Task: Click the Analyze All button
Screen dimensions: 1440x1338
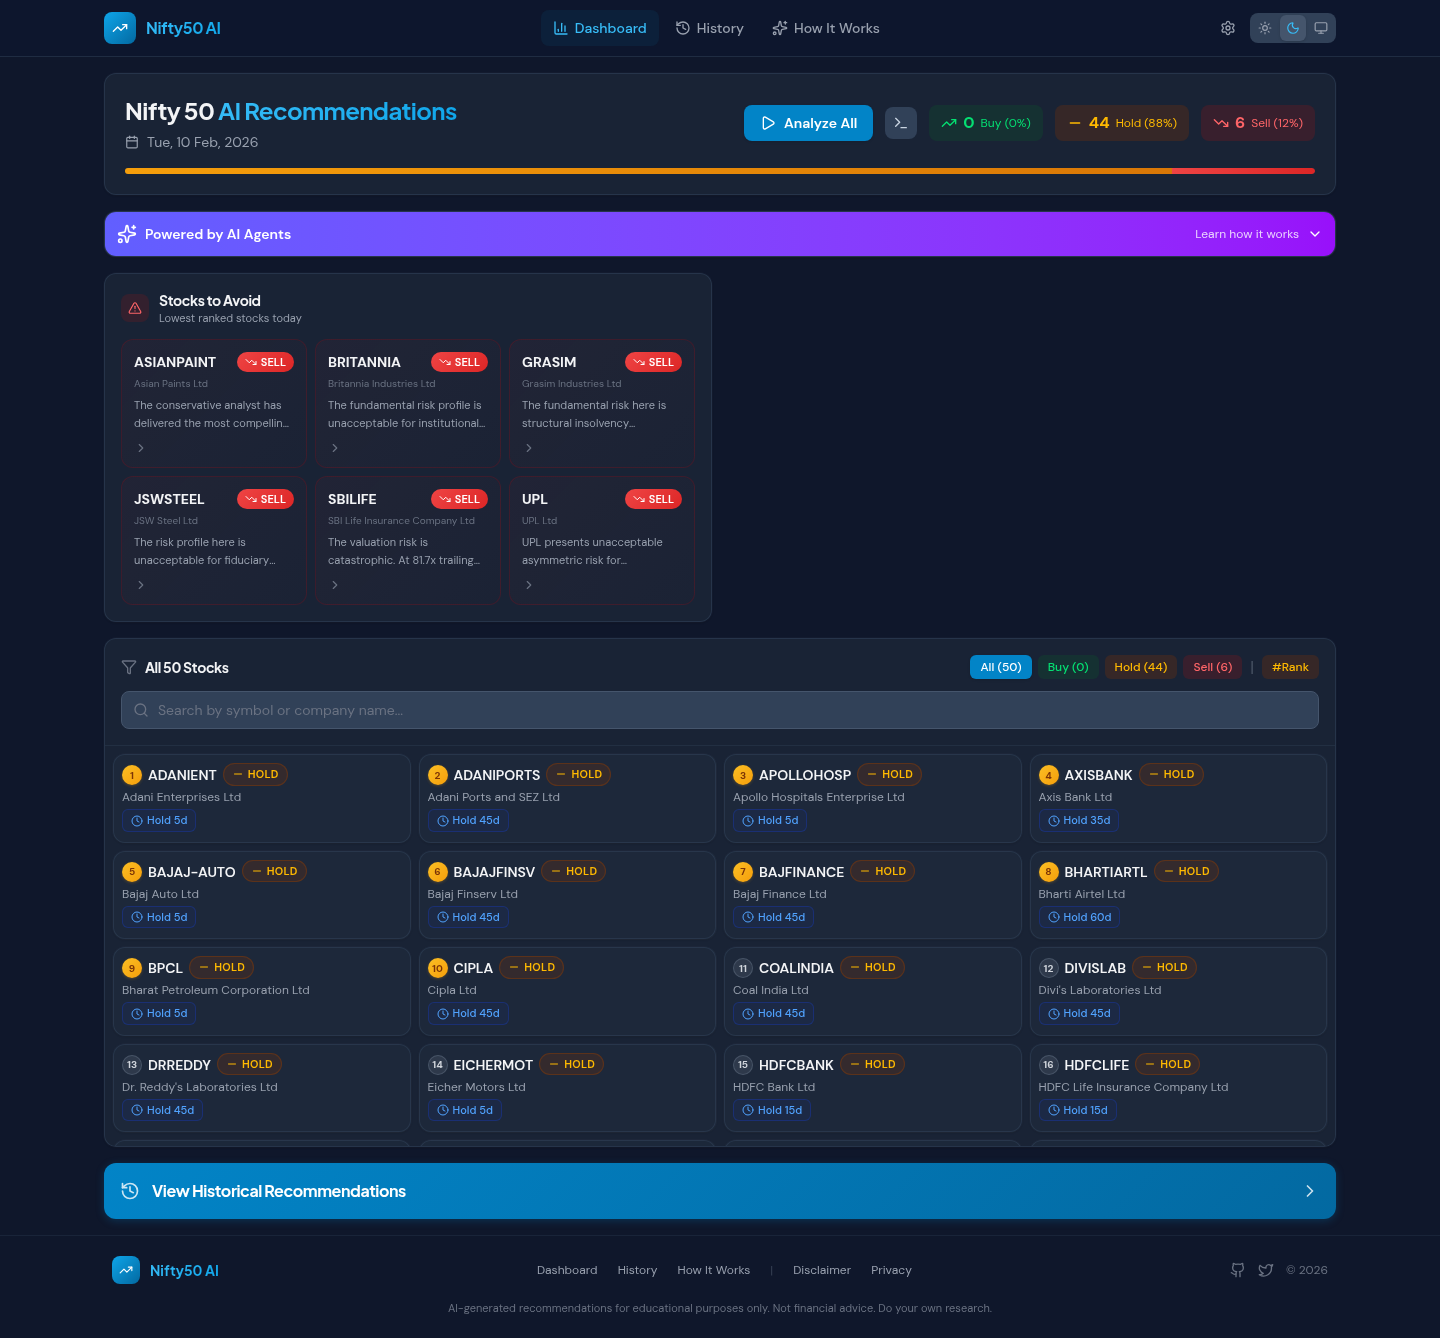Action: [x=808, y=123]
